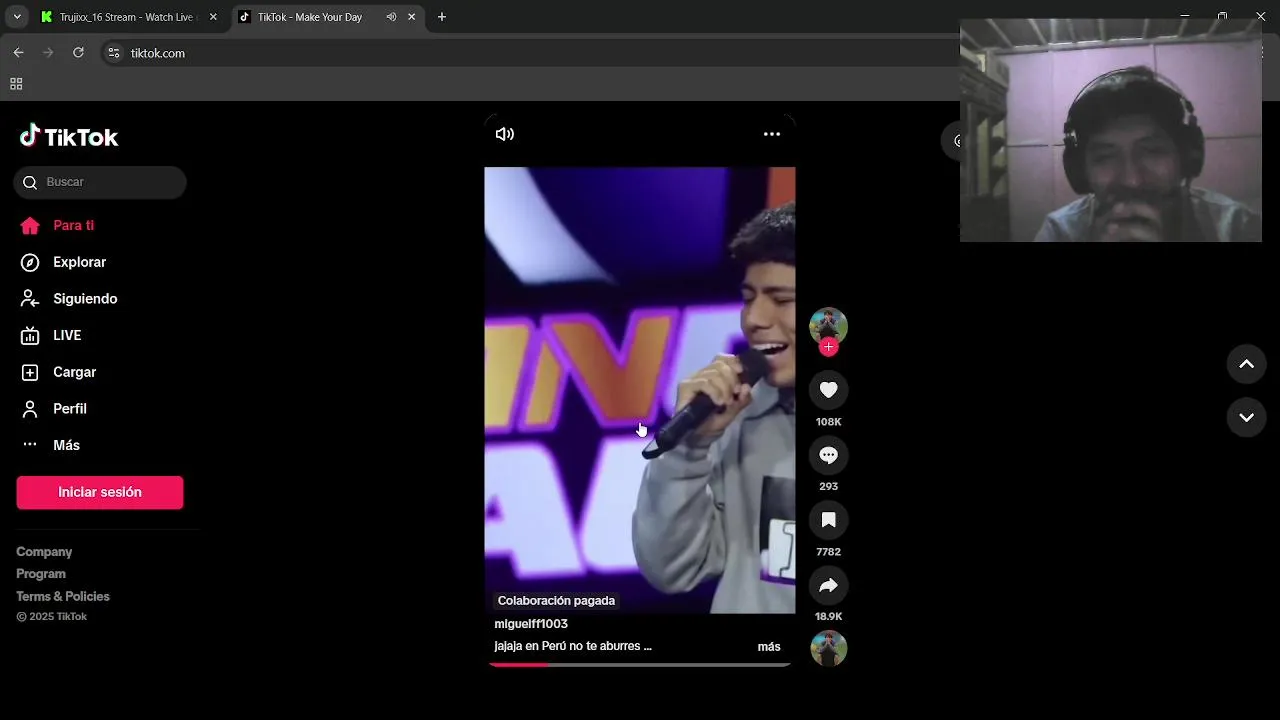This screenshot has height=720, width=1280.
Task: Reload the page
Action: tap(78, 53)
